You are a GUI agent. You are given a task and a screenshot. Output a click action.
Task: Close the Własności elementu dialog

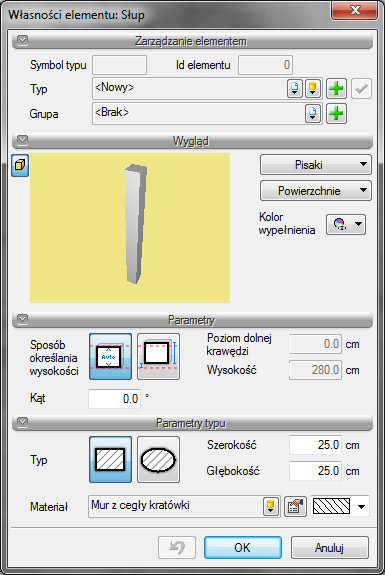pos(354,10)
